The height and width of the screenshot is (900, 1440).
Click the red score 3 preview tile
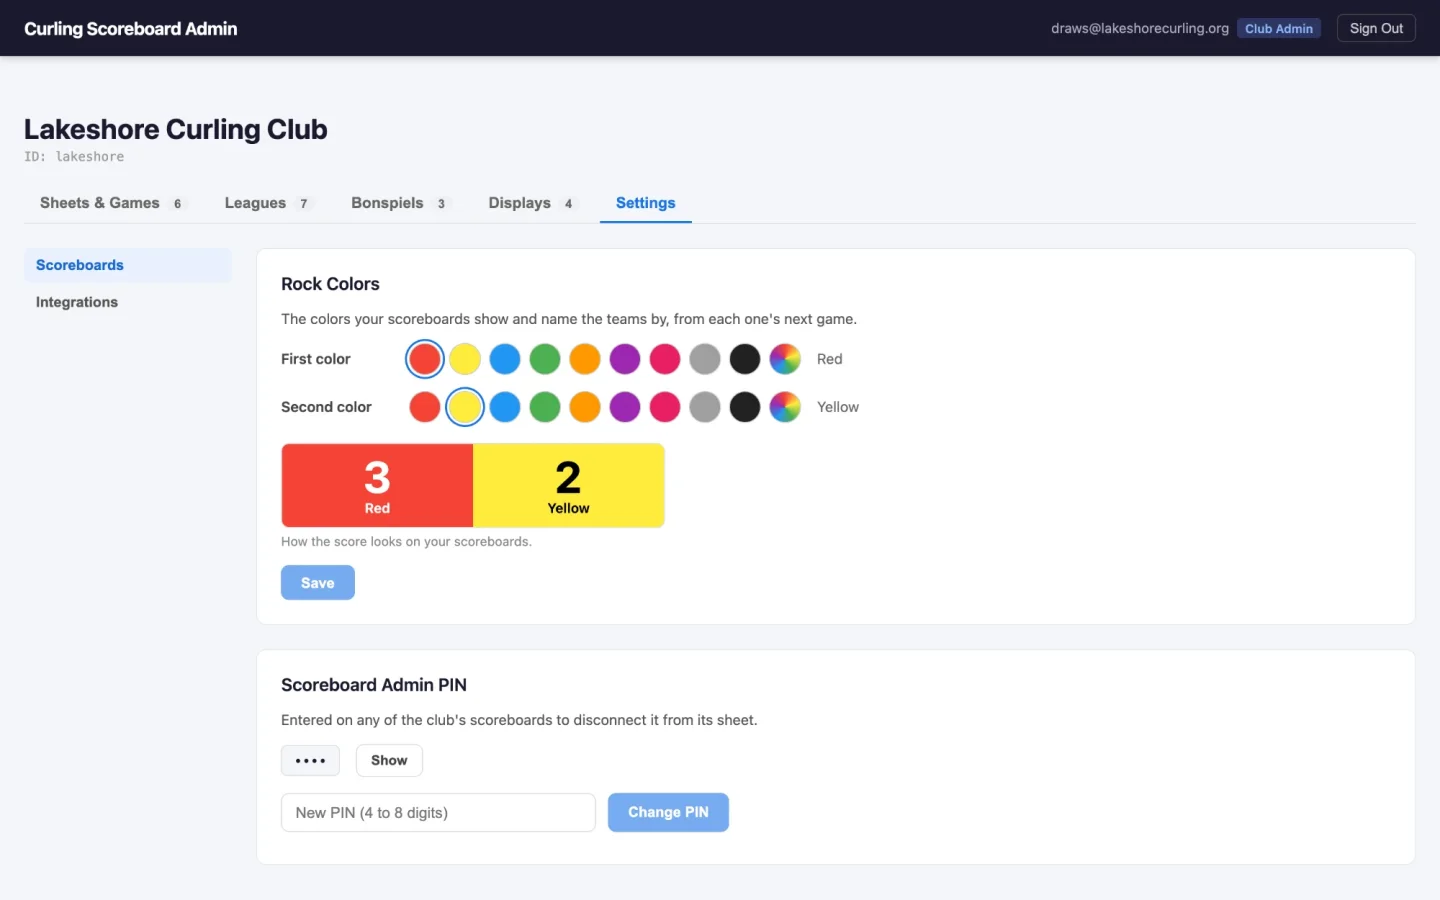pyautogui.click(x=377, y=485)
